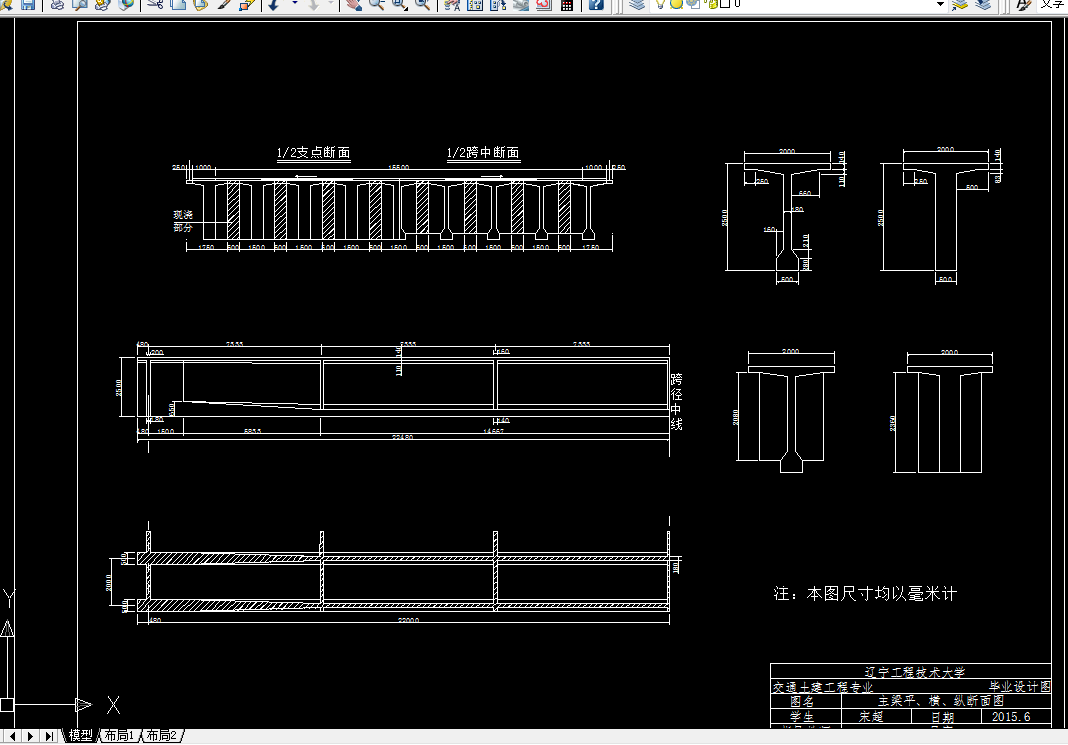The width and height of the screenshot is (1068, 745).
Task: Click the Publish icon
Action: pos(102,5)
